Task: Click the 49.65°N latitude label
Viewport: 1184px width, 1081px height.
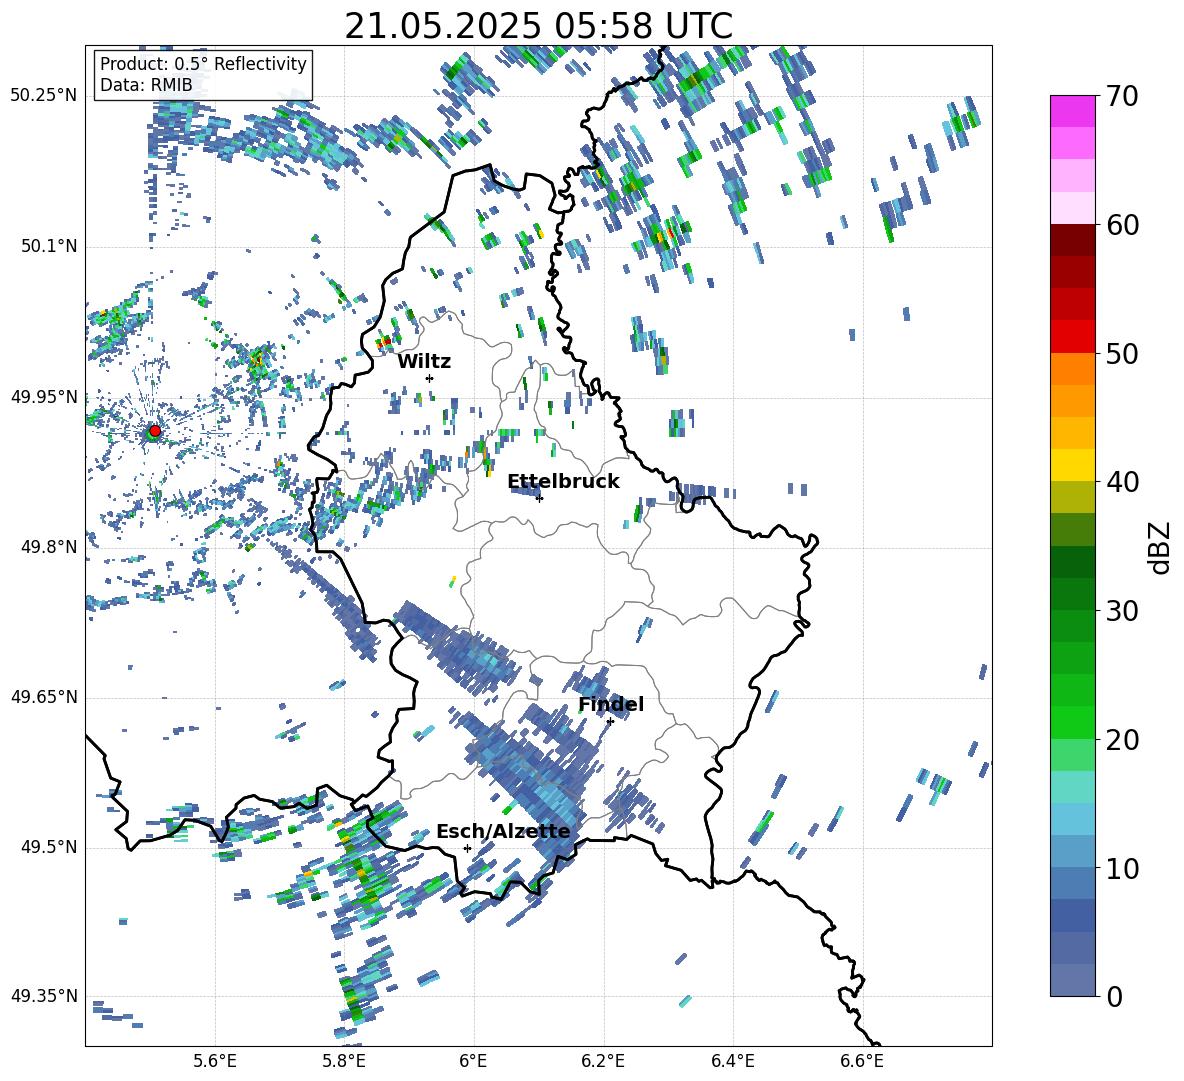Action: click(44, 697)
